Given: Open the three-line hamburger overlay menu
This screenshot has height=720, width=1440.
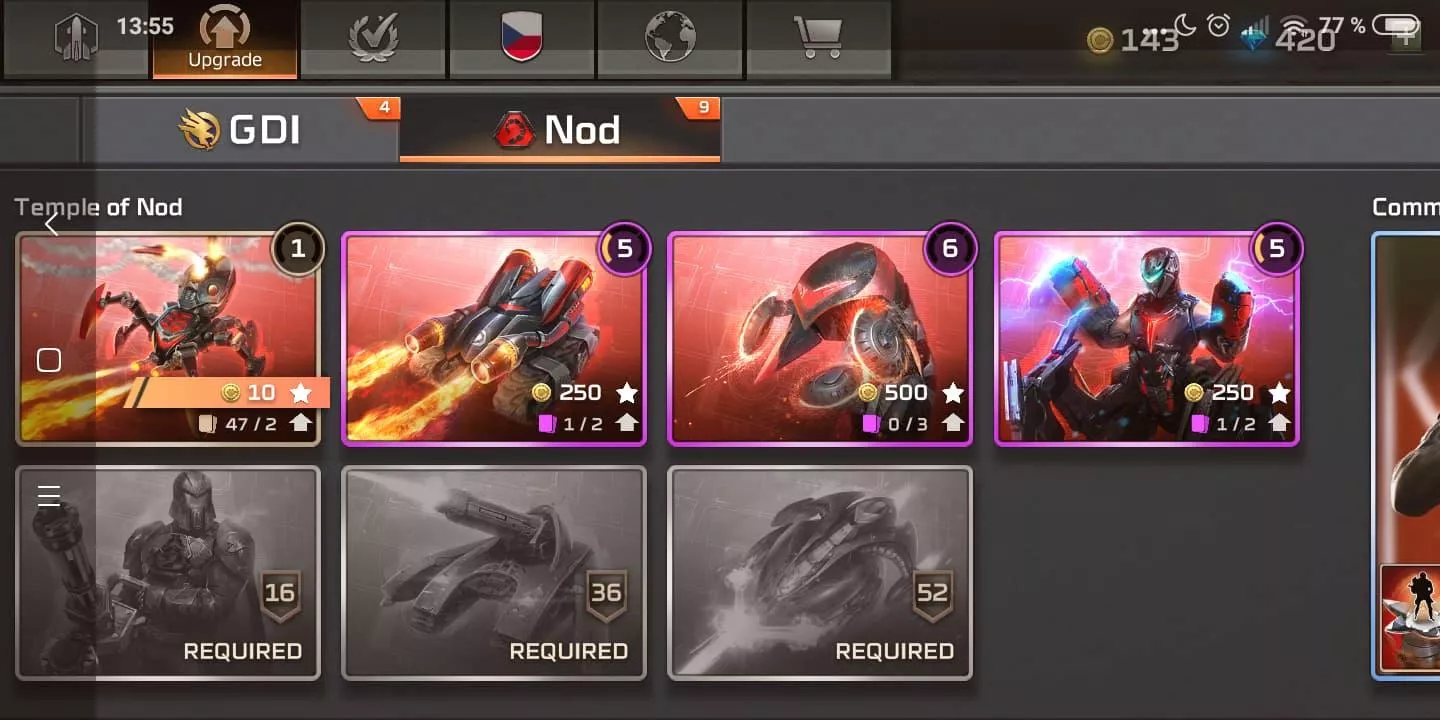Looking at the screenshot, I should click(49, 496).
